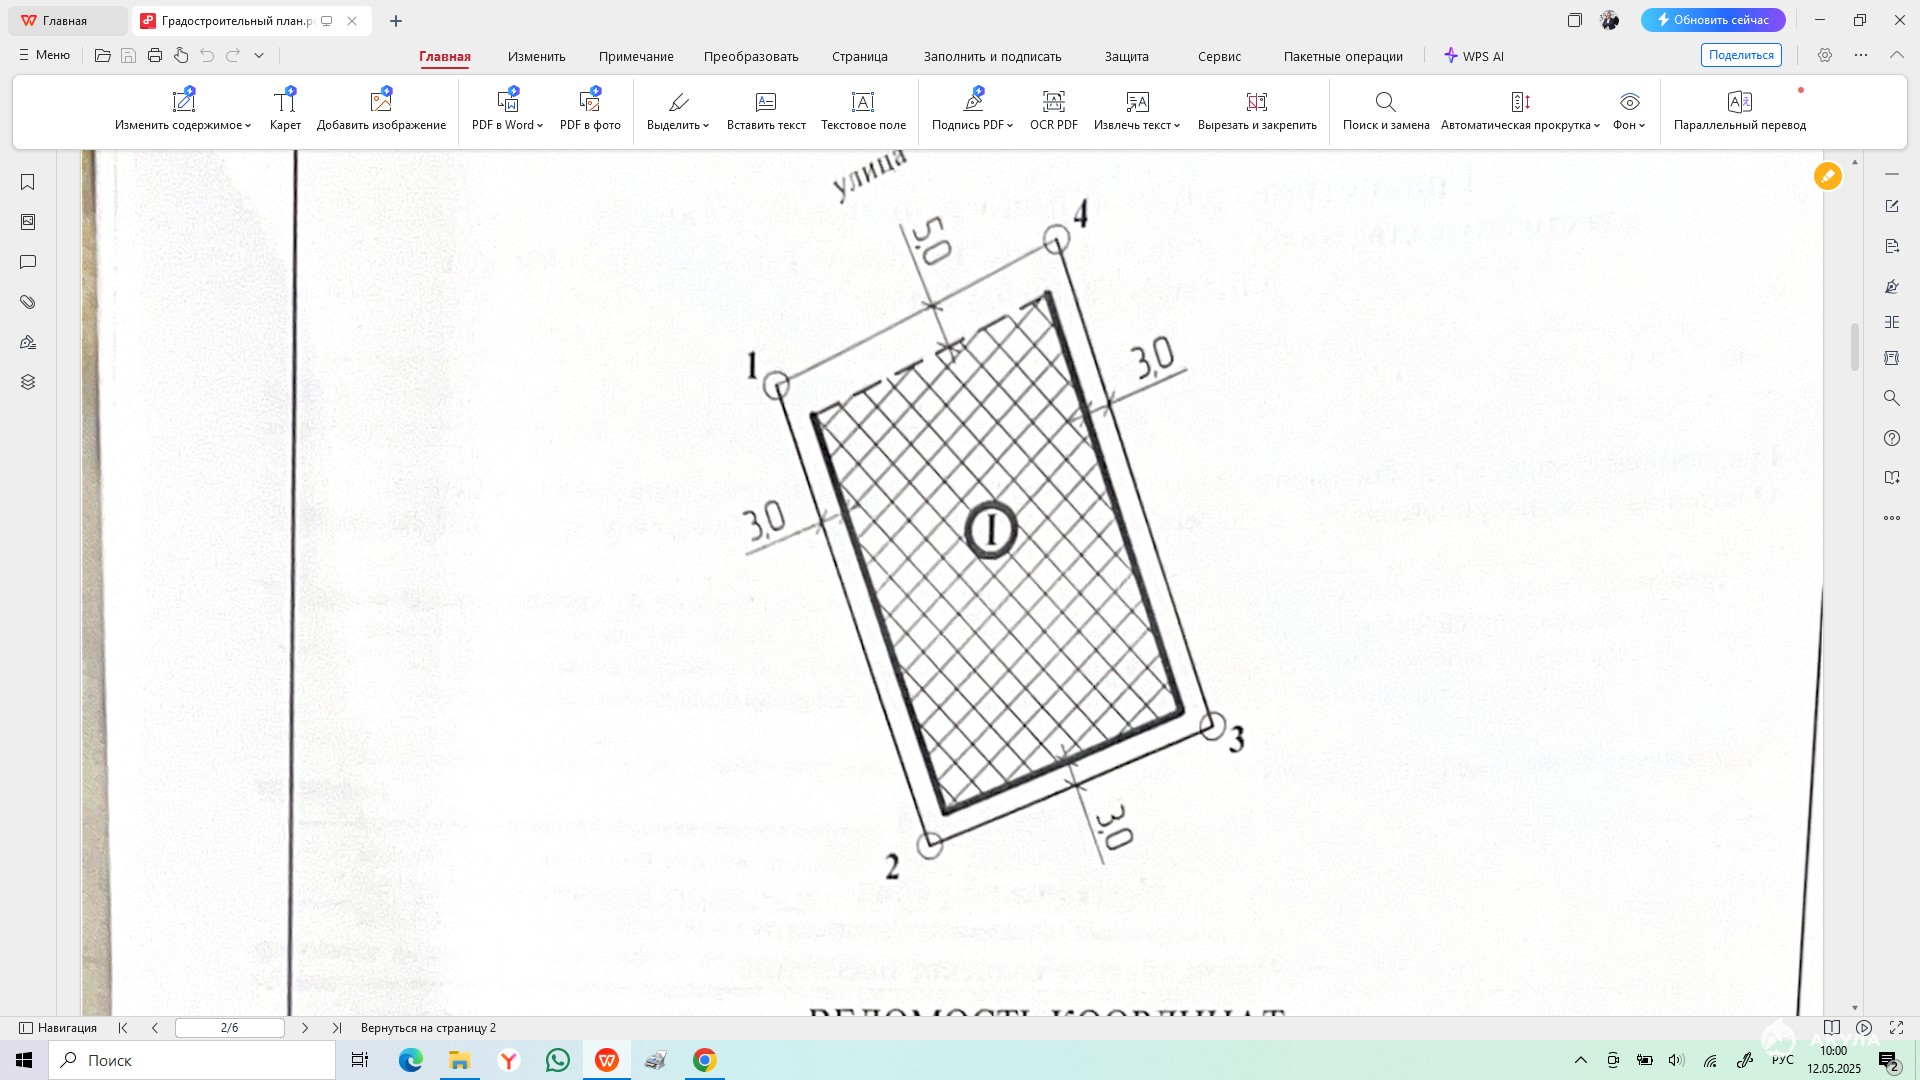Expand the Highlight tool dropdown arrow
The width and height of the screenshot is (1920, 1080).
click(x=706, y=126)
